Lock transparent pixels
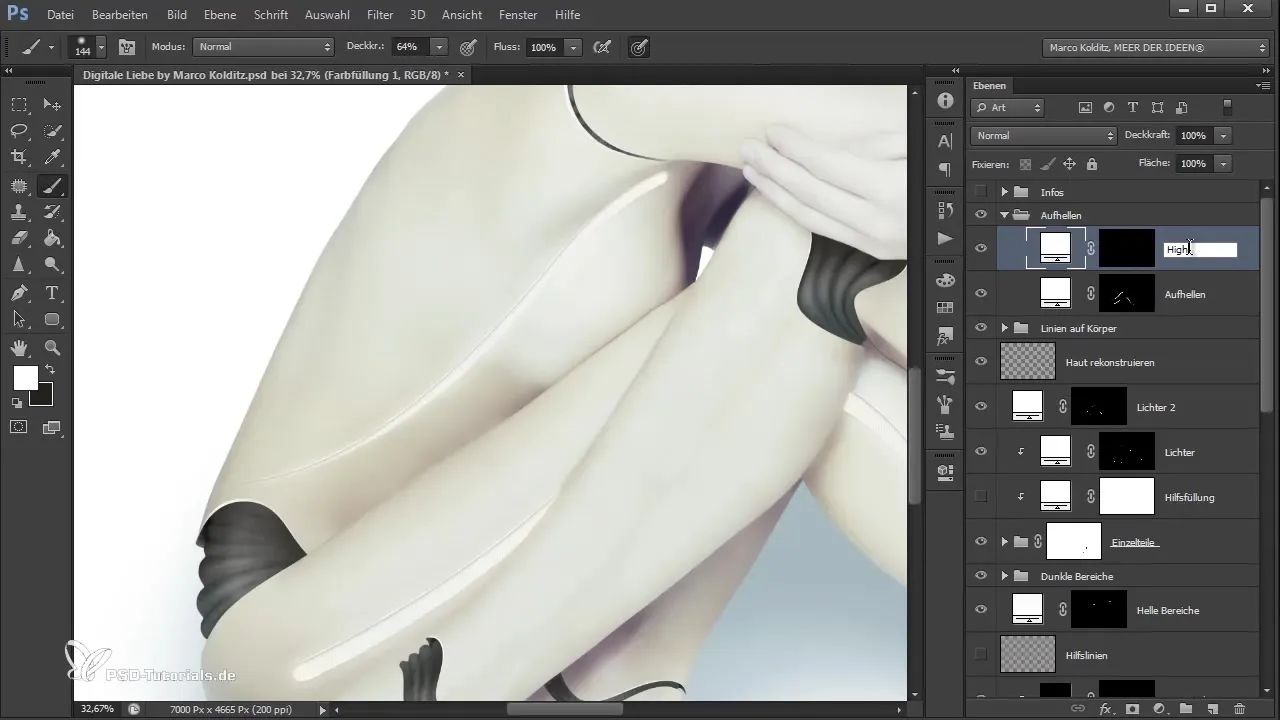 coord(1025,164)
